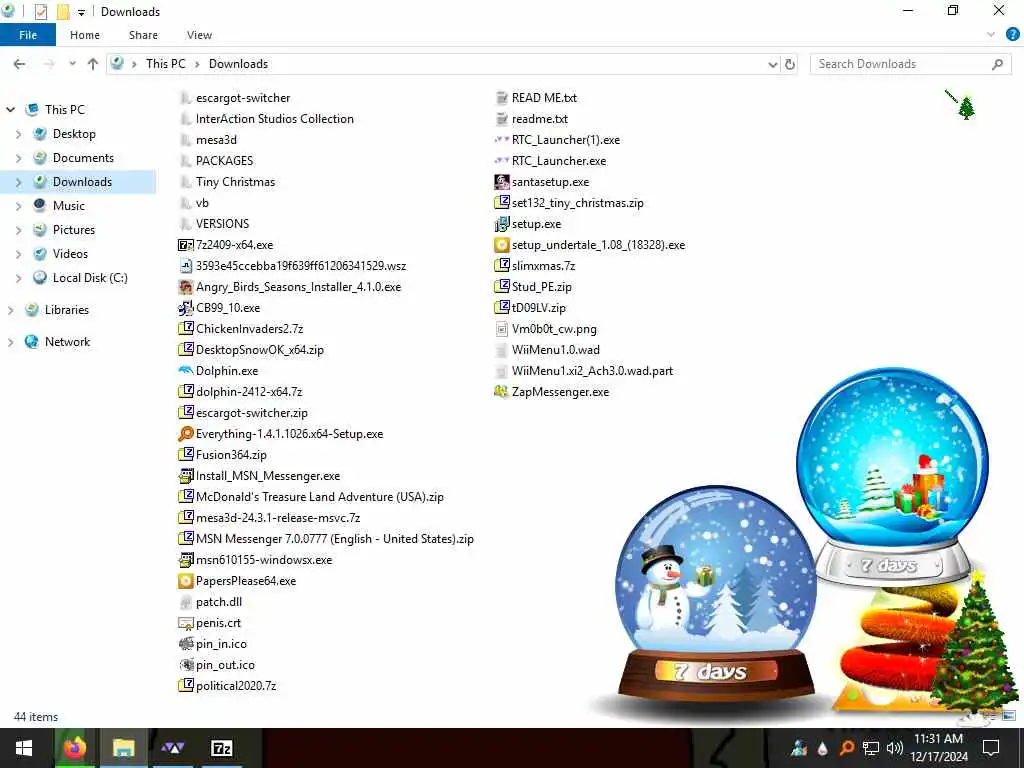Select the setup.exe icon
This screenshot has width=1024, height=768.
point(502,224)
